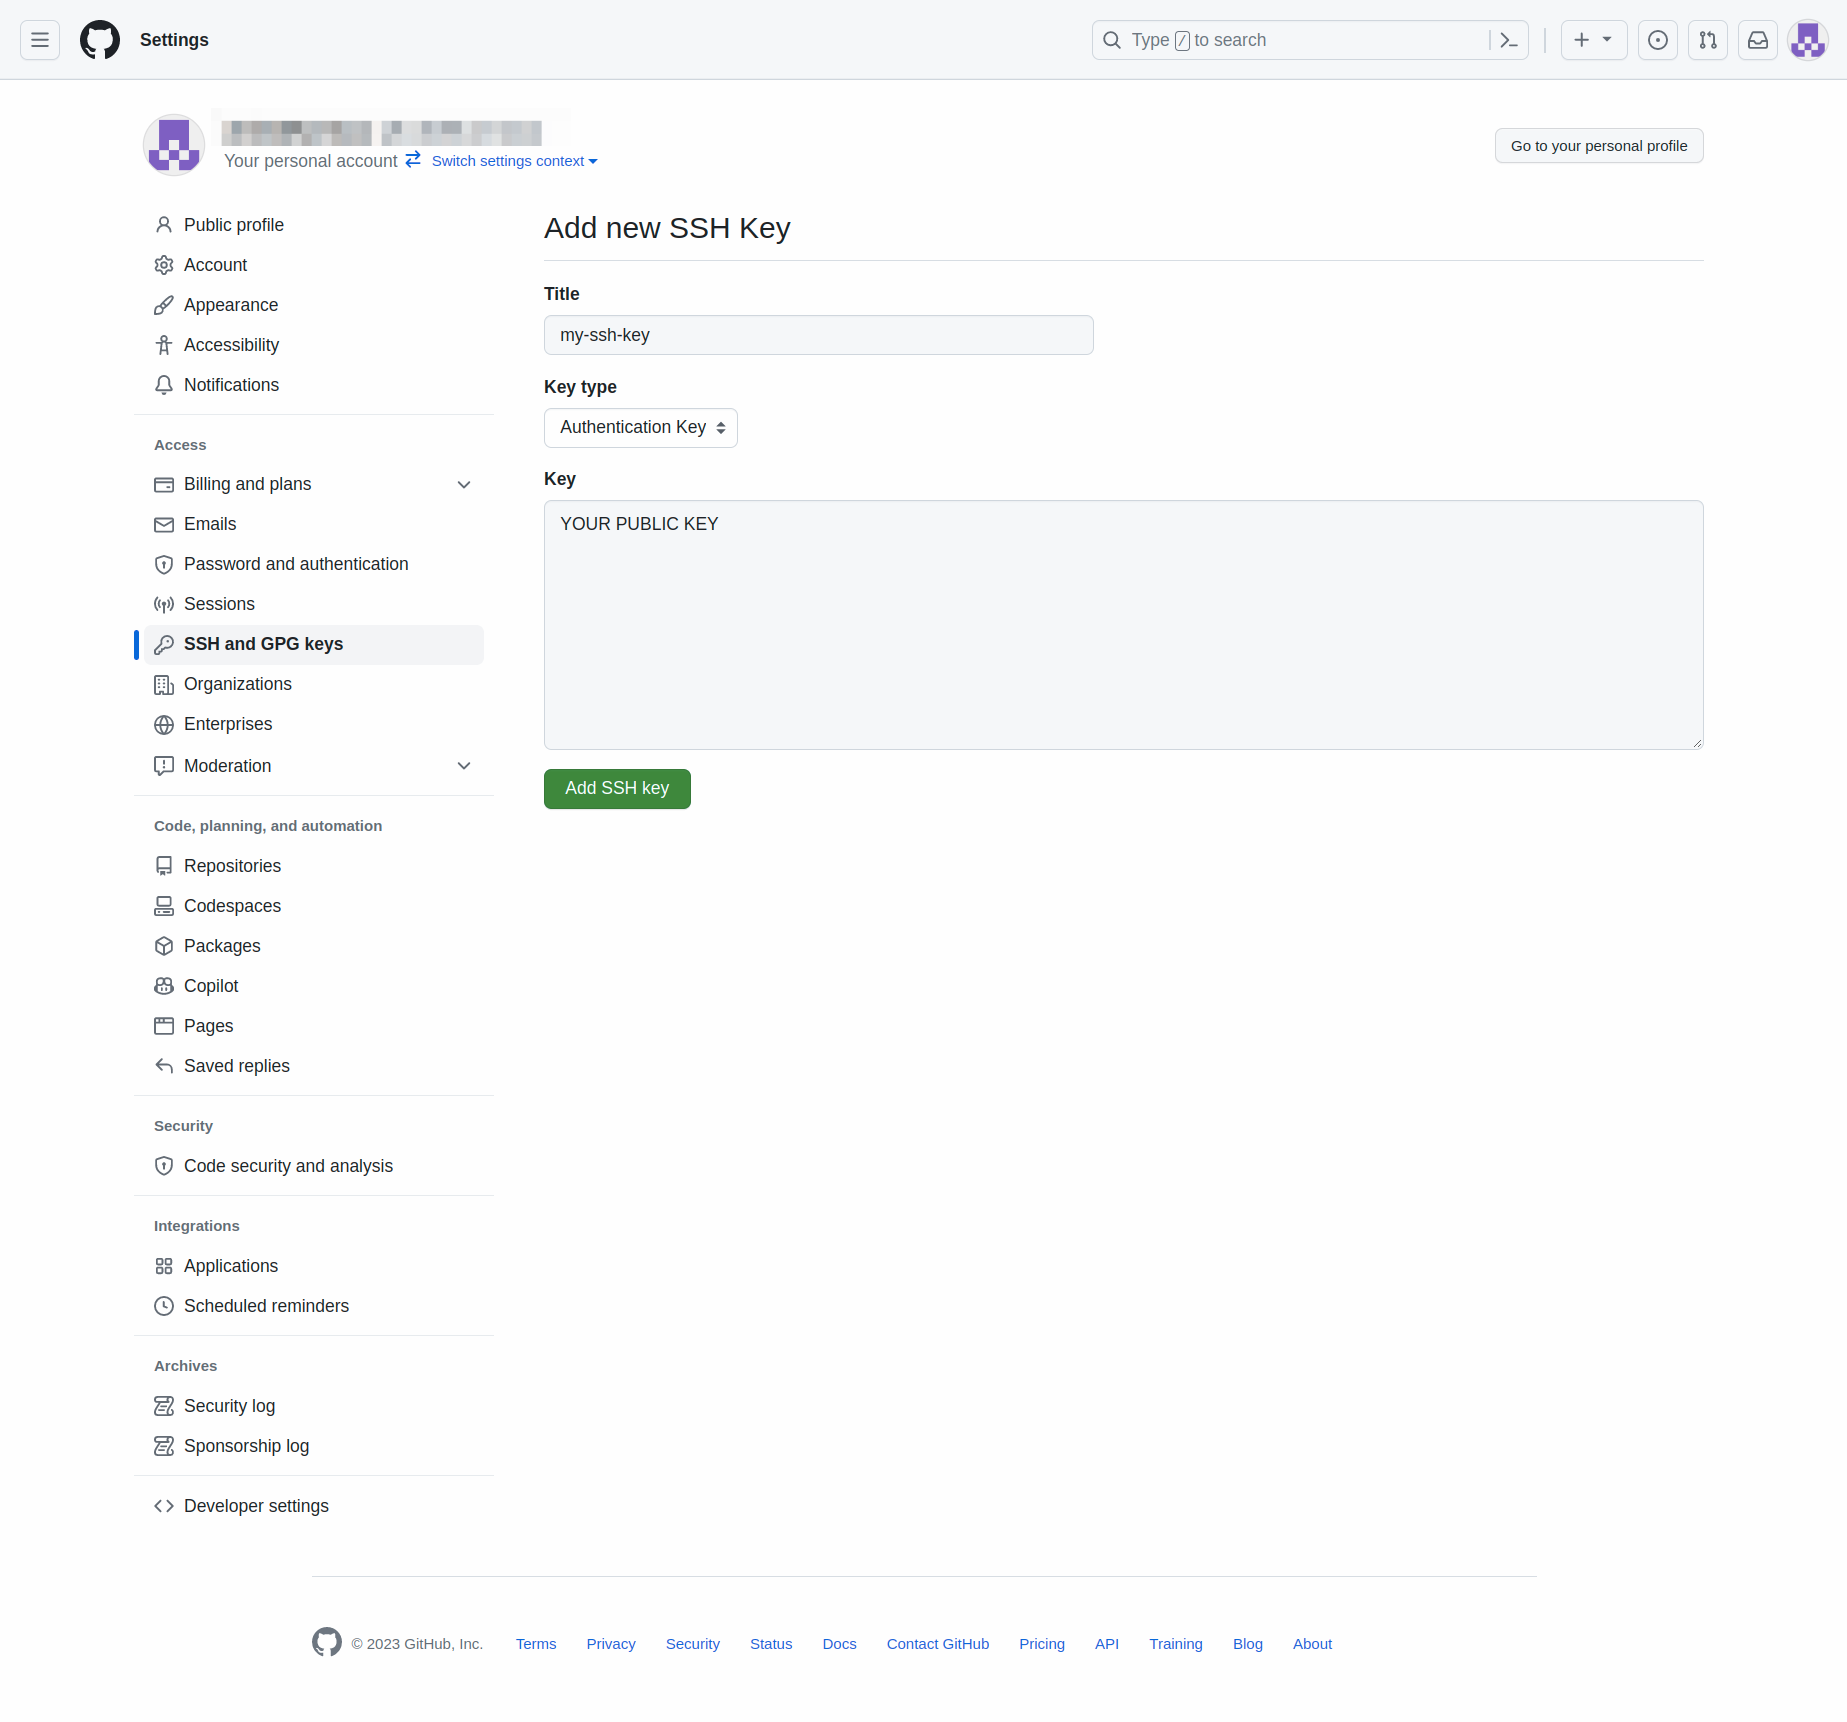Viewport: 1847px width, 1722px height.
Task: Expand the Moderation section
Action: (x=464, y=766)
